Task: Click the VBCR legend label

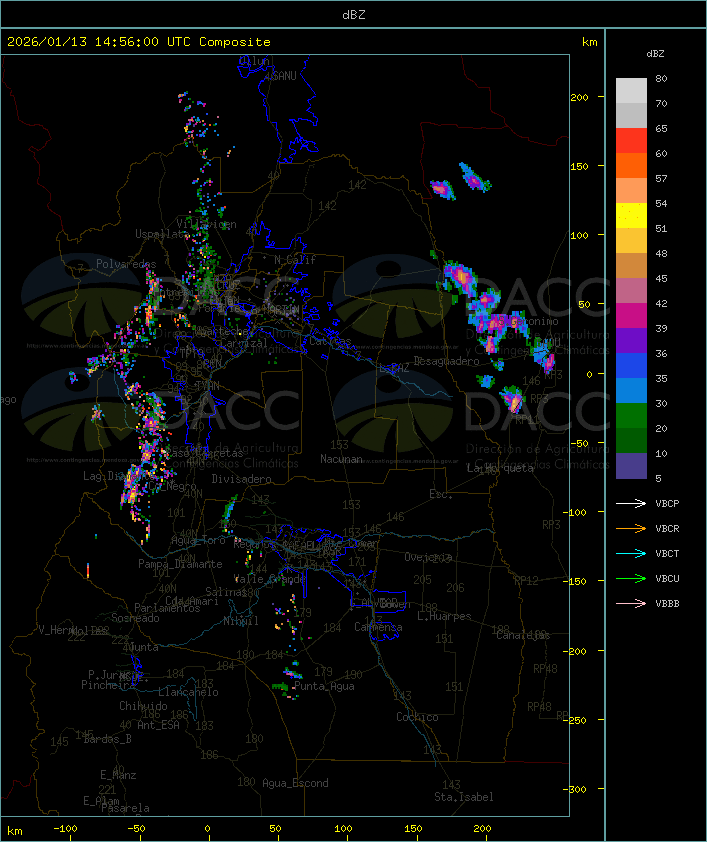Action: click(667, 528)
